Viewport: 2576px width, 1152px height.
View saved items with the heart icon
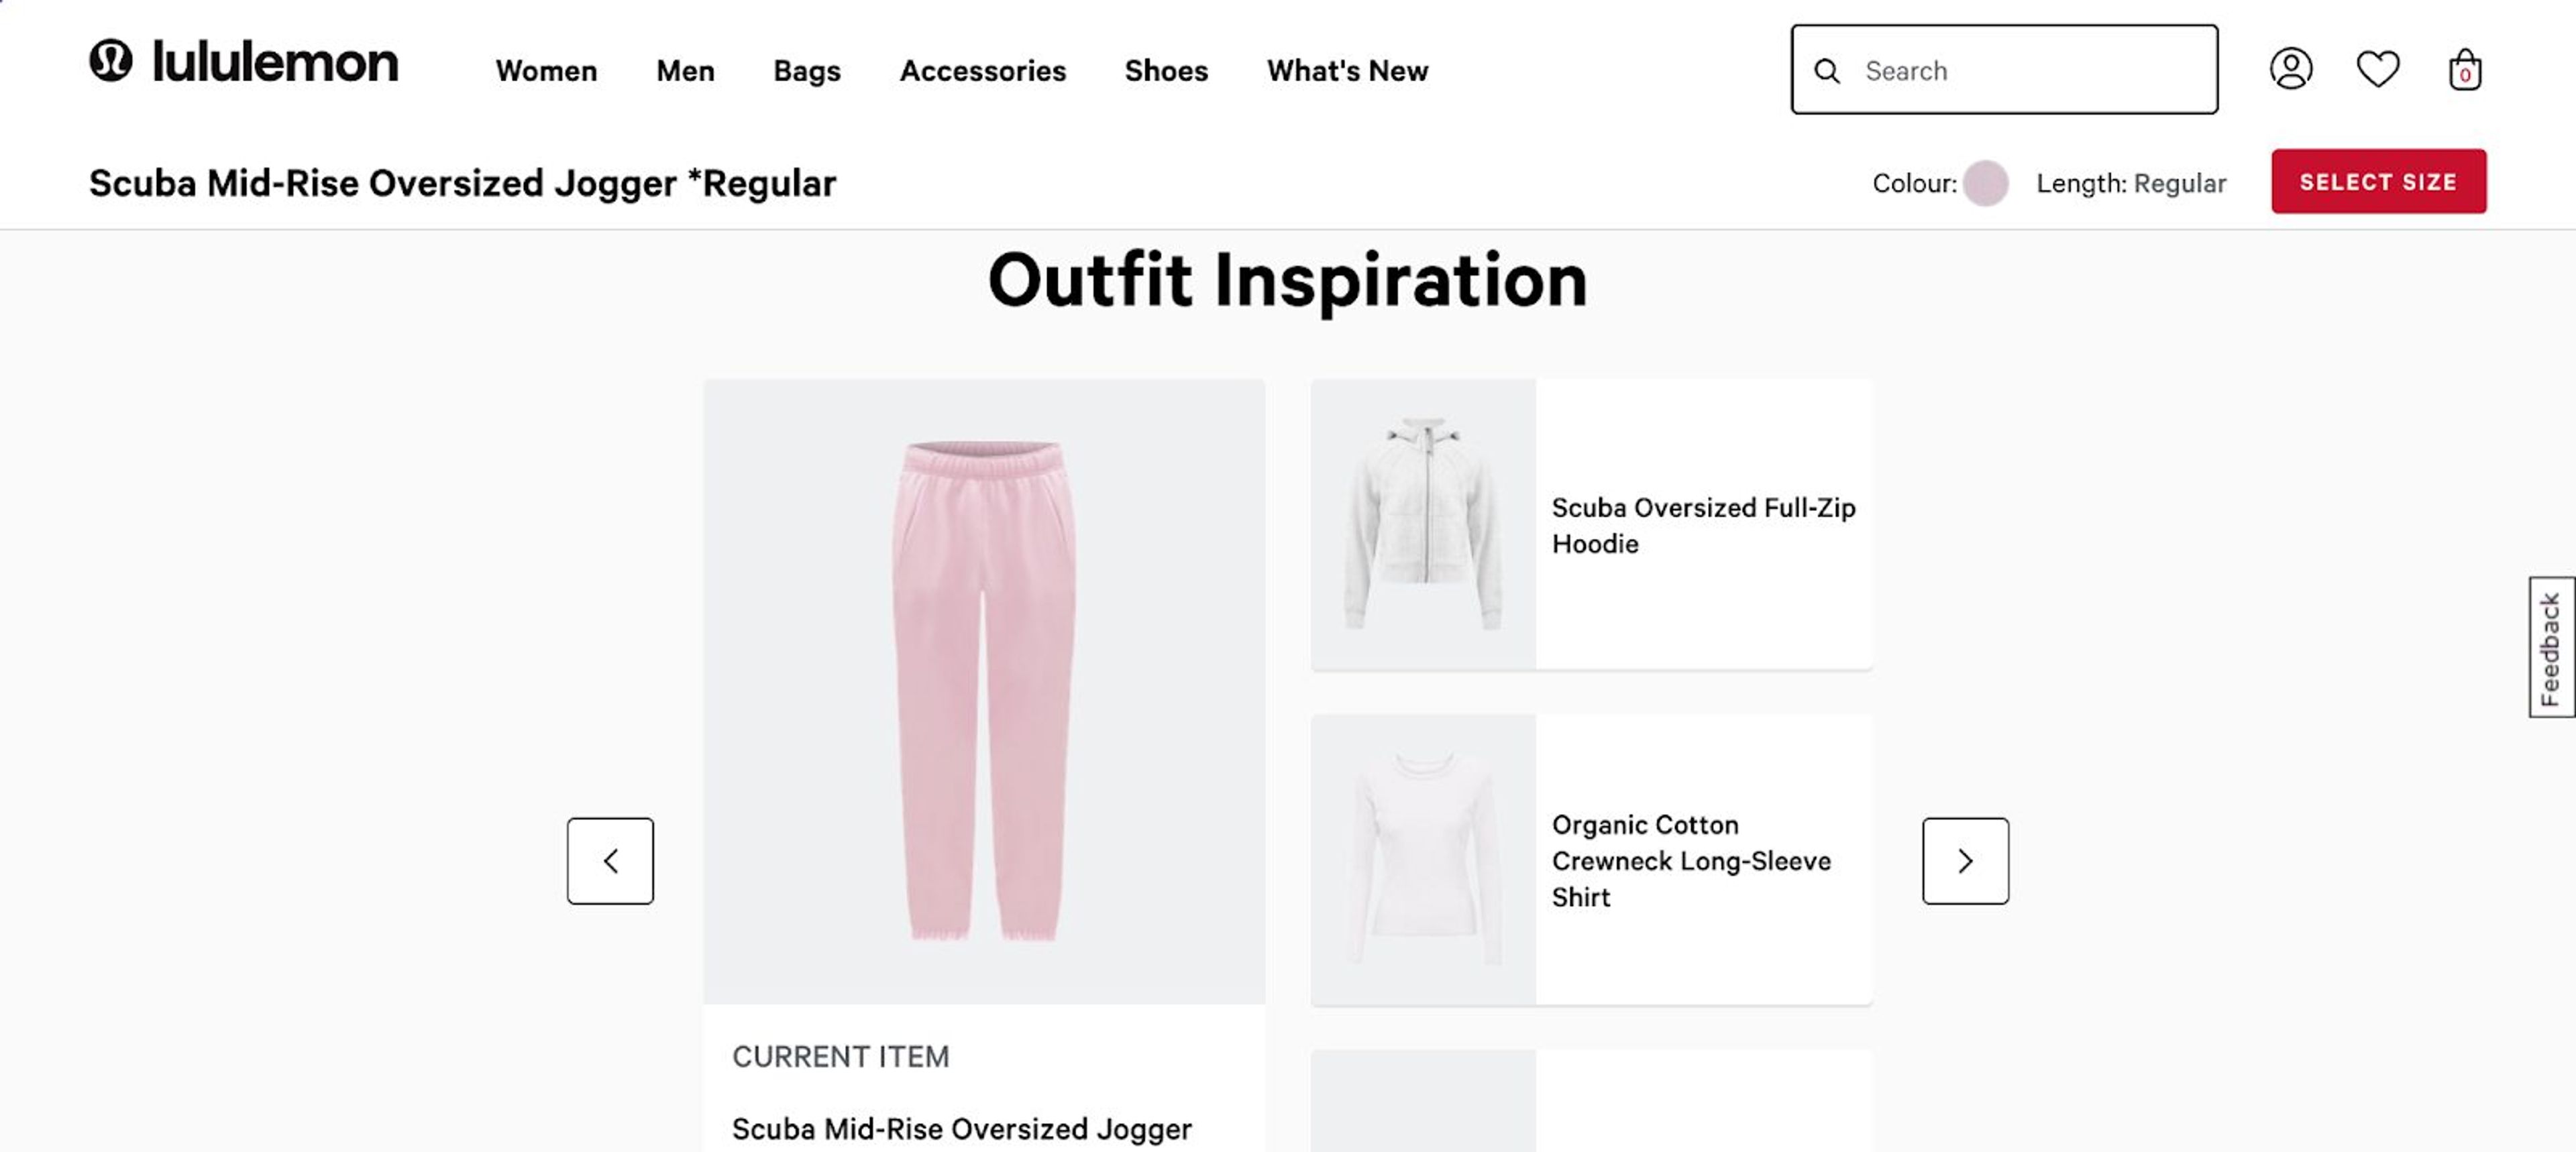click(x=2378, y=69)
